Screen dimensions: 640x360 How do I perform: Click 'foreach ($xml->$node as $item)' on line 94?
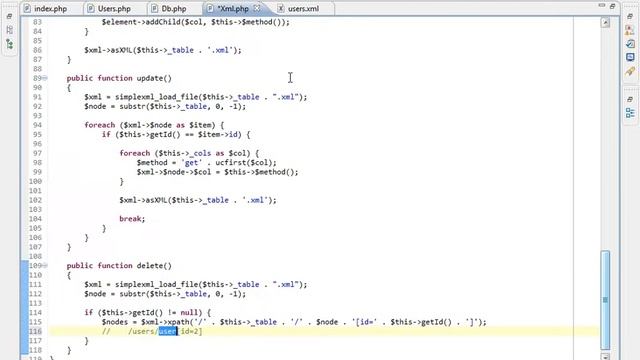coord(154,125)
